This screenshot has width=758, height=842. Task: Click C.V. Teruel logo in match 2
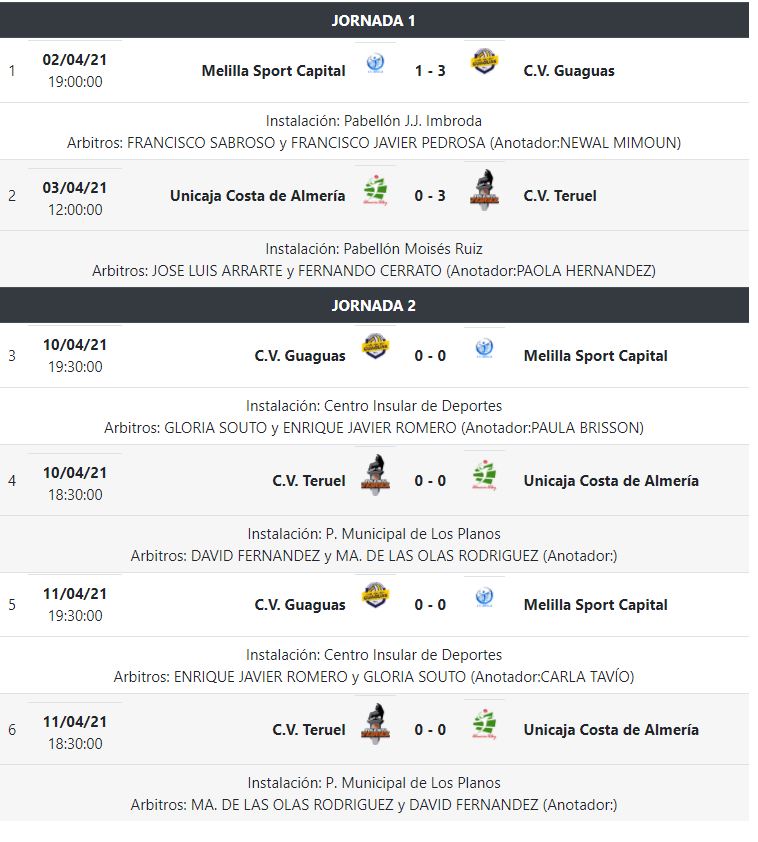484,190
